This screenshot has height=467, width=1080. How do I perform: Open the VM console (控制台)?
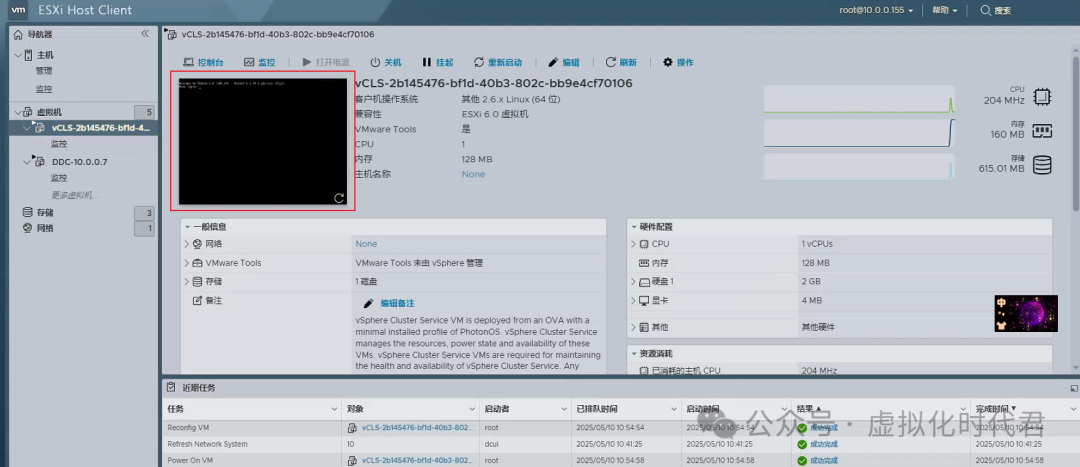point(204,62)
